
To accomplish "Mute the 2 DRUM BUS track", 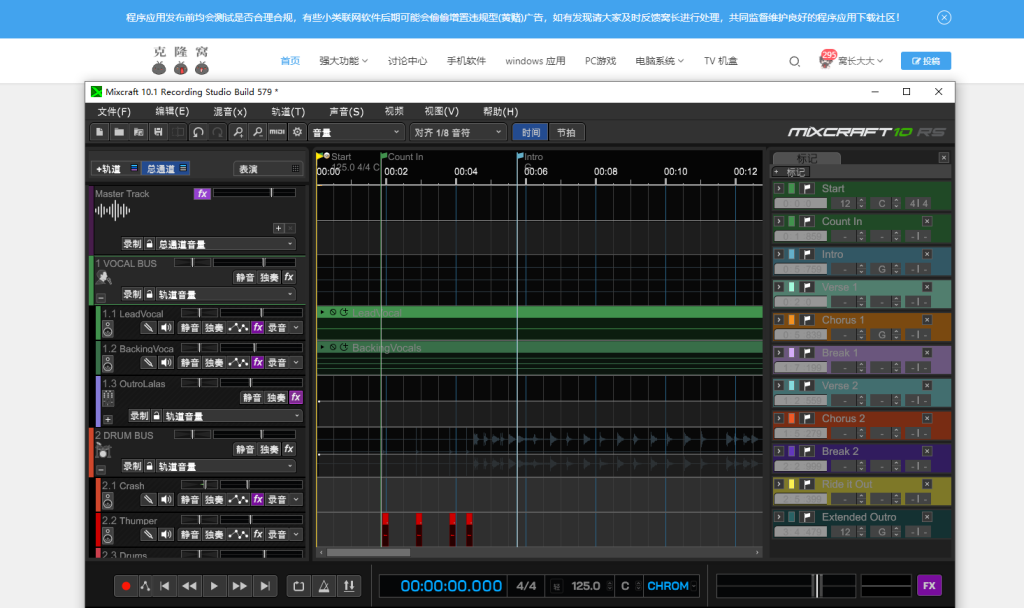I will 245,449.
